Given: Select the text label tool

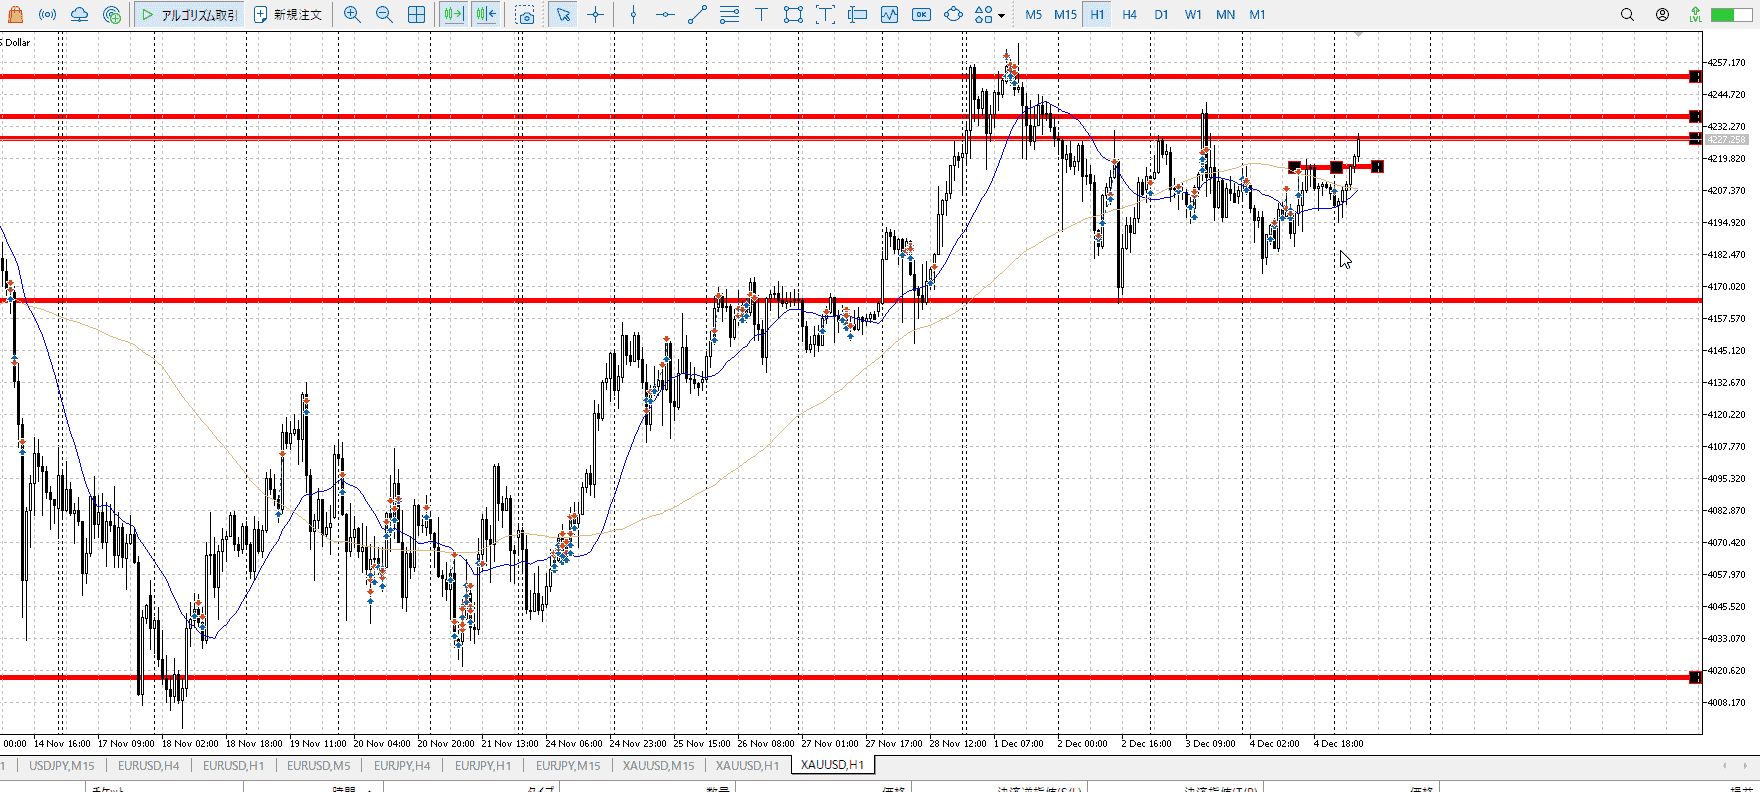Looking at the screenshot, I should point(761,15).
